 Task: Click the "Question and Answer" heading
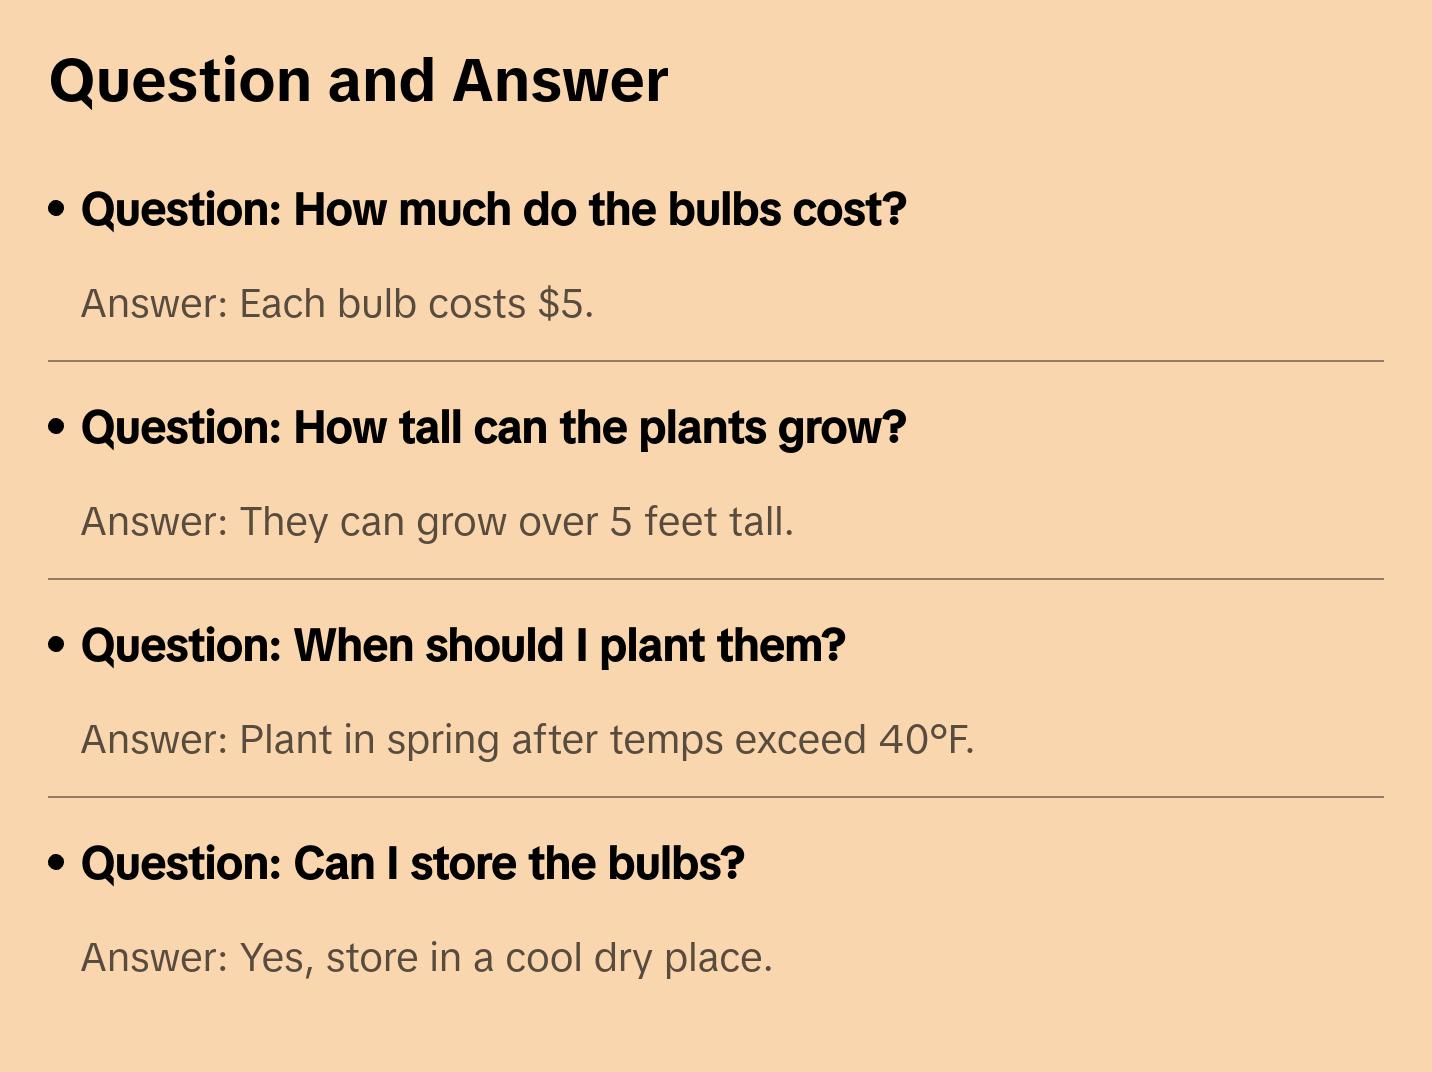(x=358, y=81)
